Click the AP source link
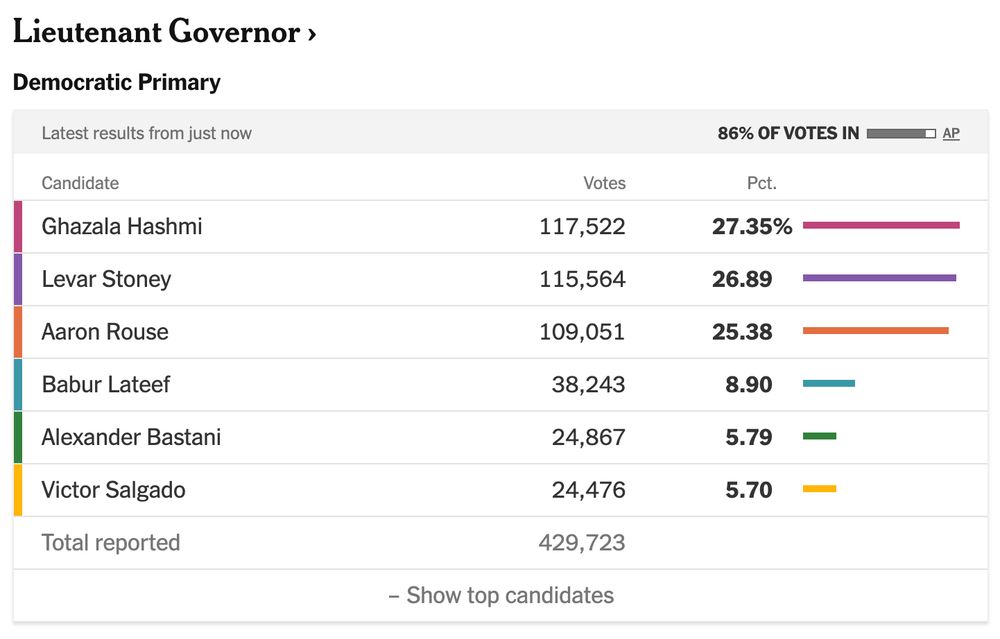This screenshot has height=639, width=1000. tap(951, 133)
